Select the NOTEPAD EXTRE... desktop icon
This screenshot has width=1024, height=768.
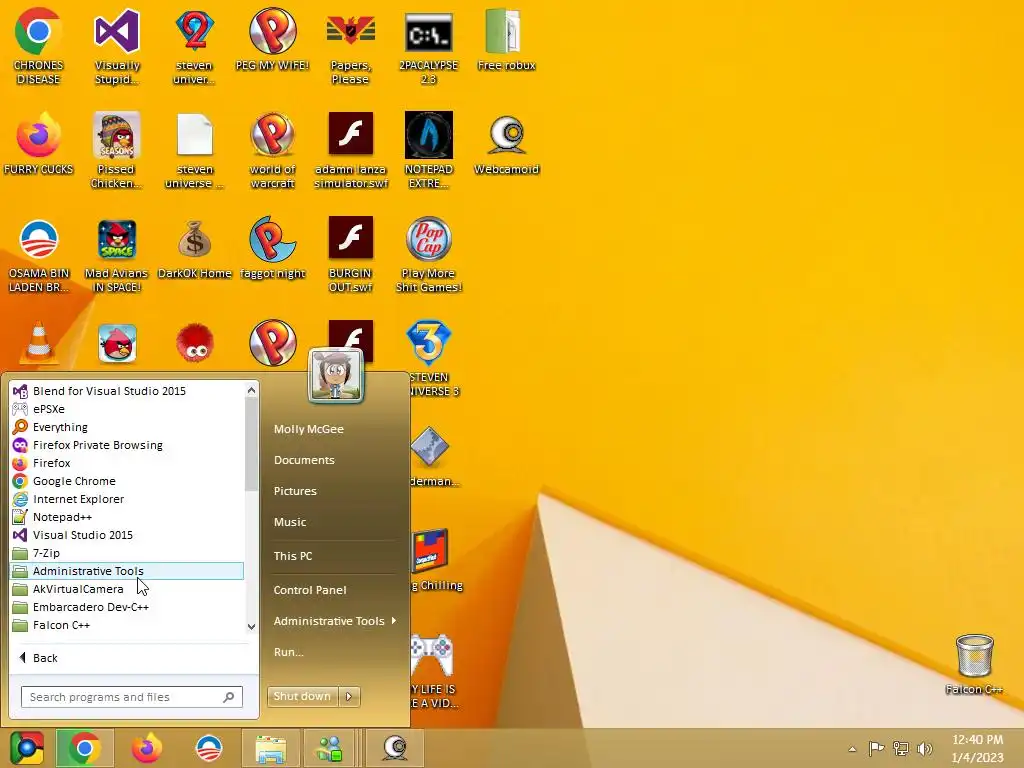tap(428, 150)
